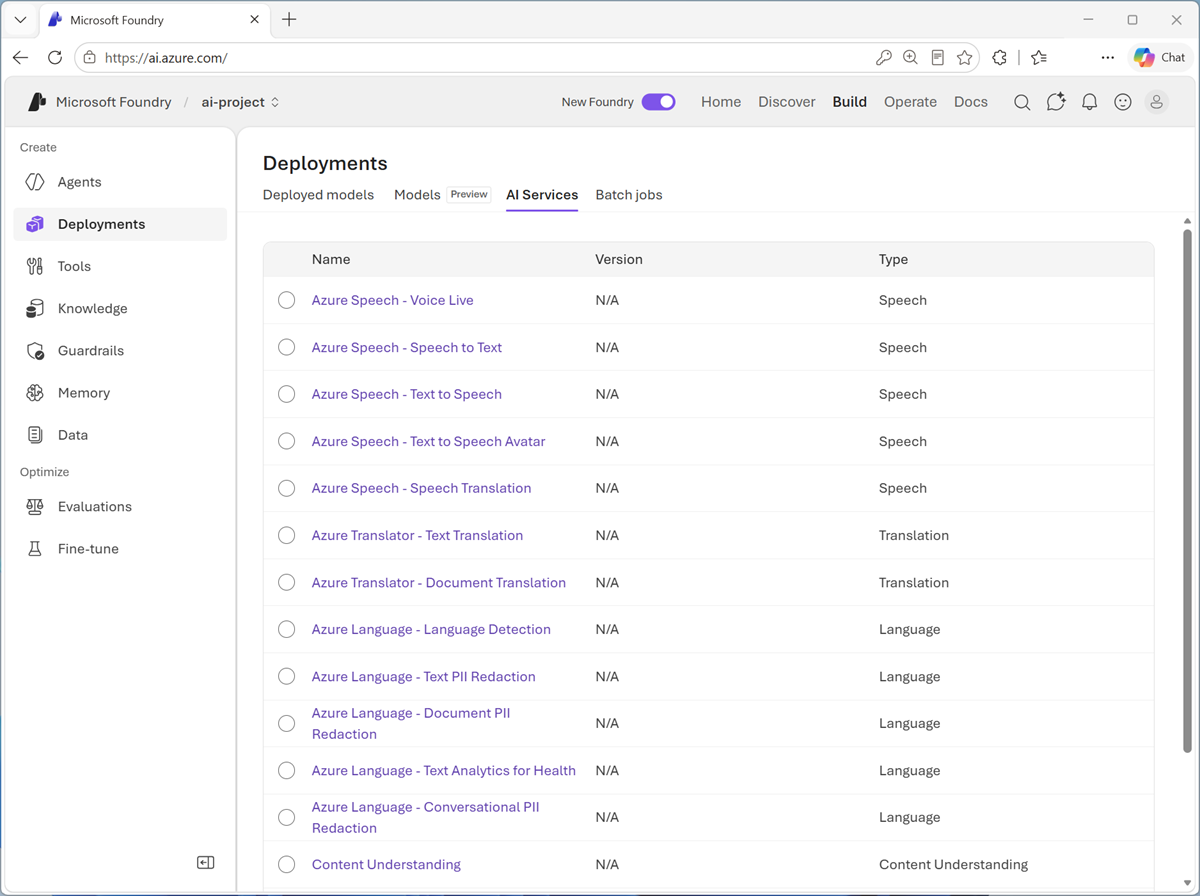Click the browser back arrow

click(x=21, y=58)
